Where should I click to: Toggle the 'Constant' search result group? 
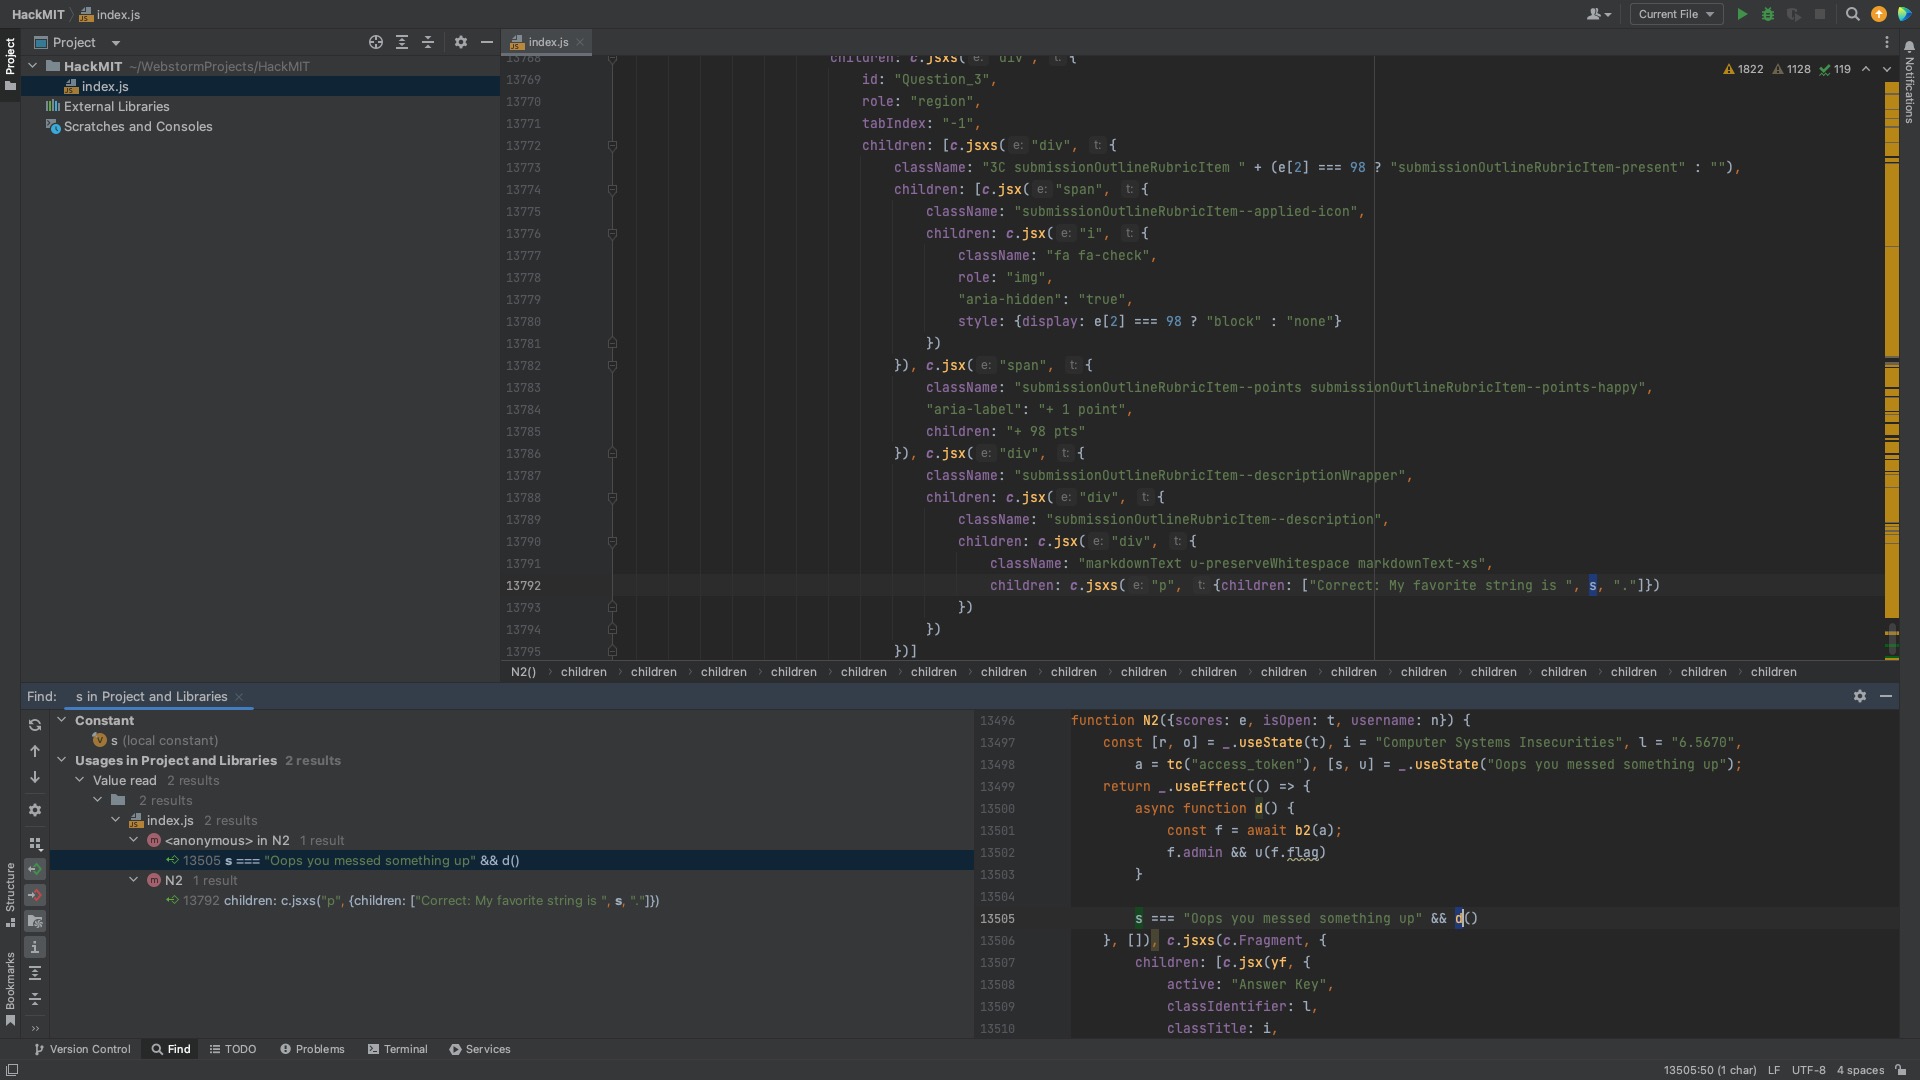click(63, 721)
